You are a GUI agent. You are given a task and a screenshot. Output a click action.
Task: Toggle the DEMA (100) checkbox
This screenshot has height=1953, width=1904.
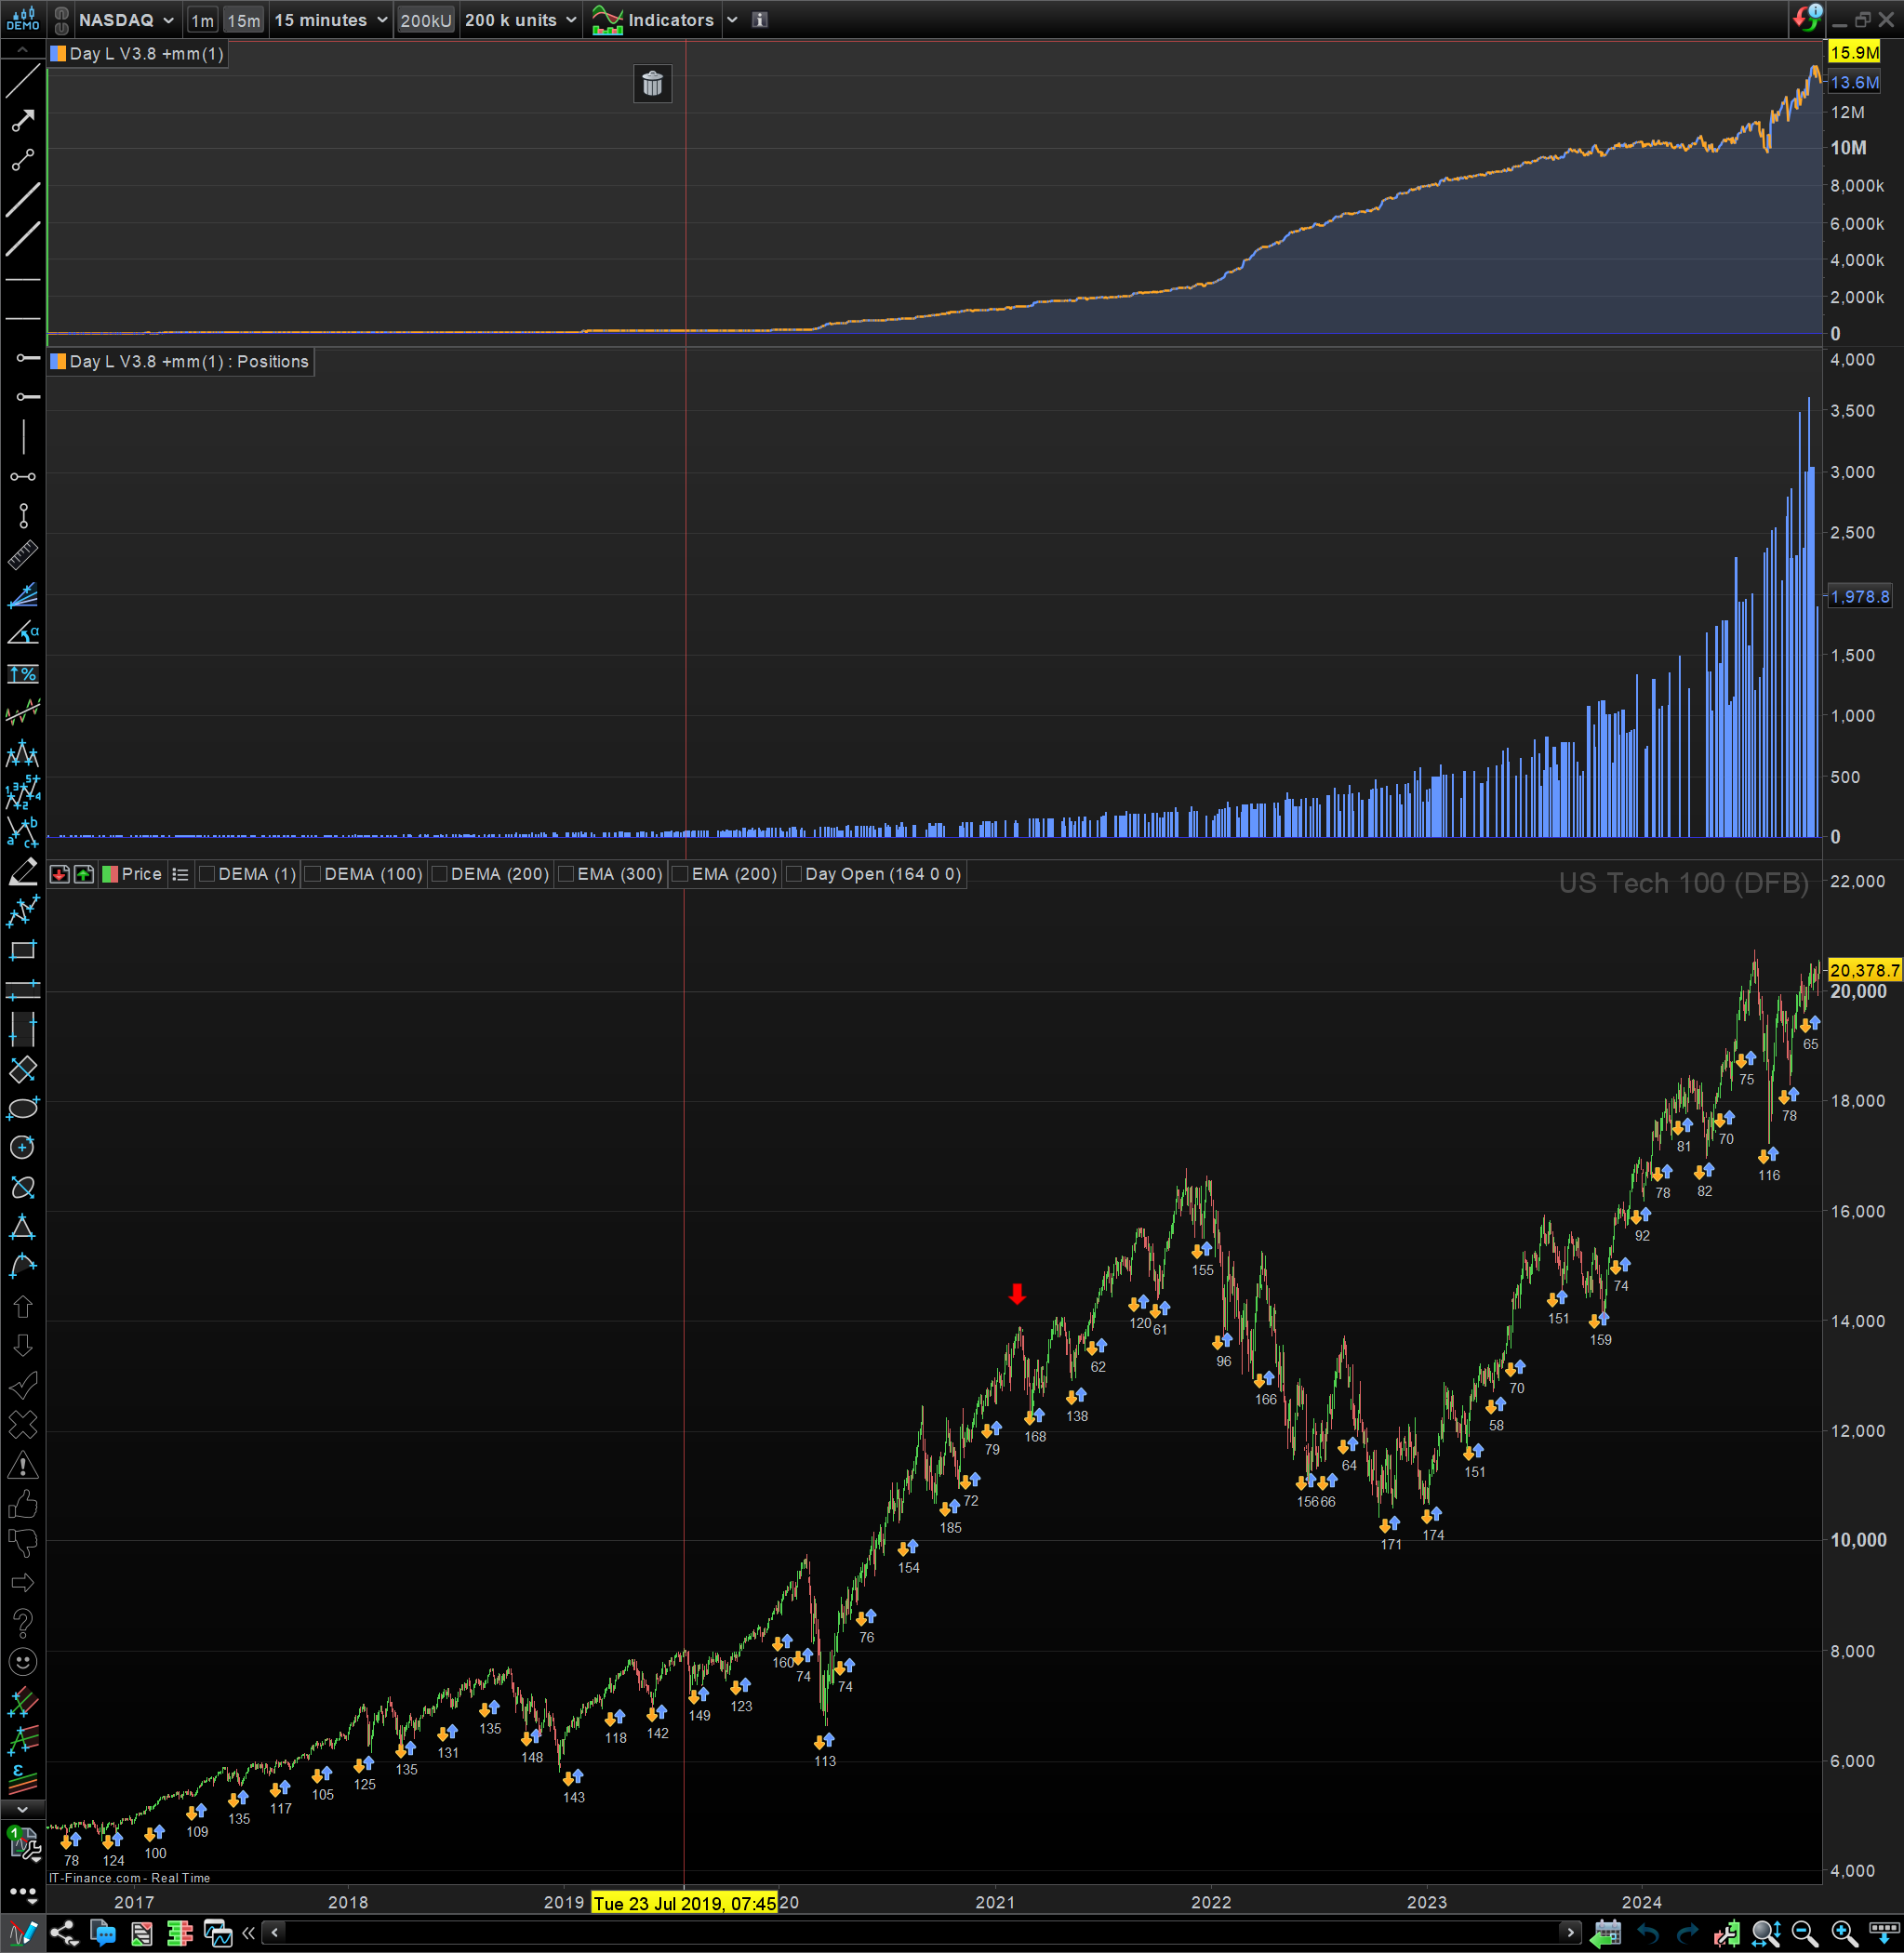click(x=313, y=874)
